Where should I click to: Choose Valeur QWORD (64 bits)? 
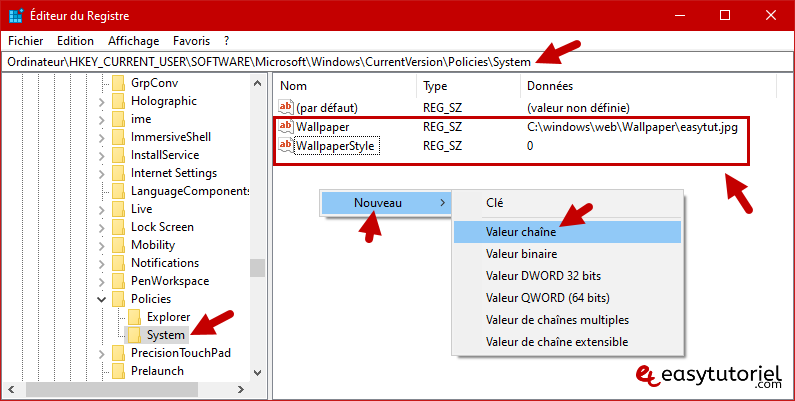click(567, 298)
